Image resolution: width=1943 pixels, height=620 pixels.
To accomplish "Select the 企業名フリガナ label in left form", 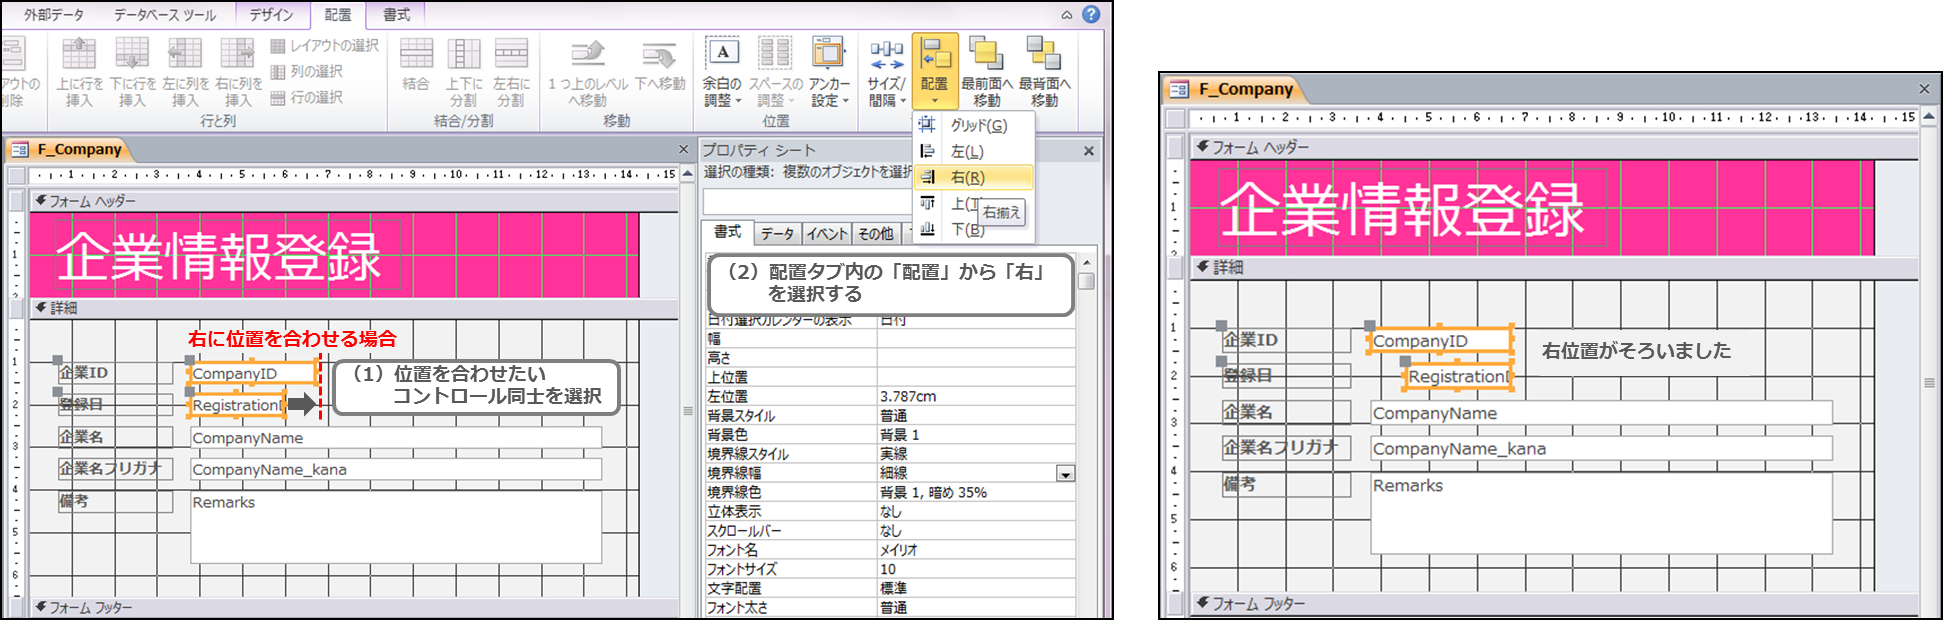I will pyautogui.click(x=113, y=469).
